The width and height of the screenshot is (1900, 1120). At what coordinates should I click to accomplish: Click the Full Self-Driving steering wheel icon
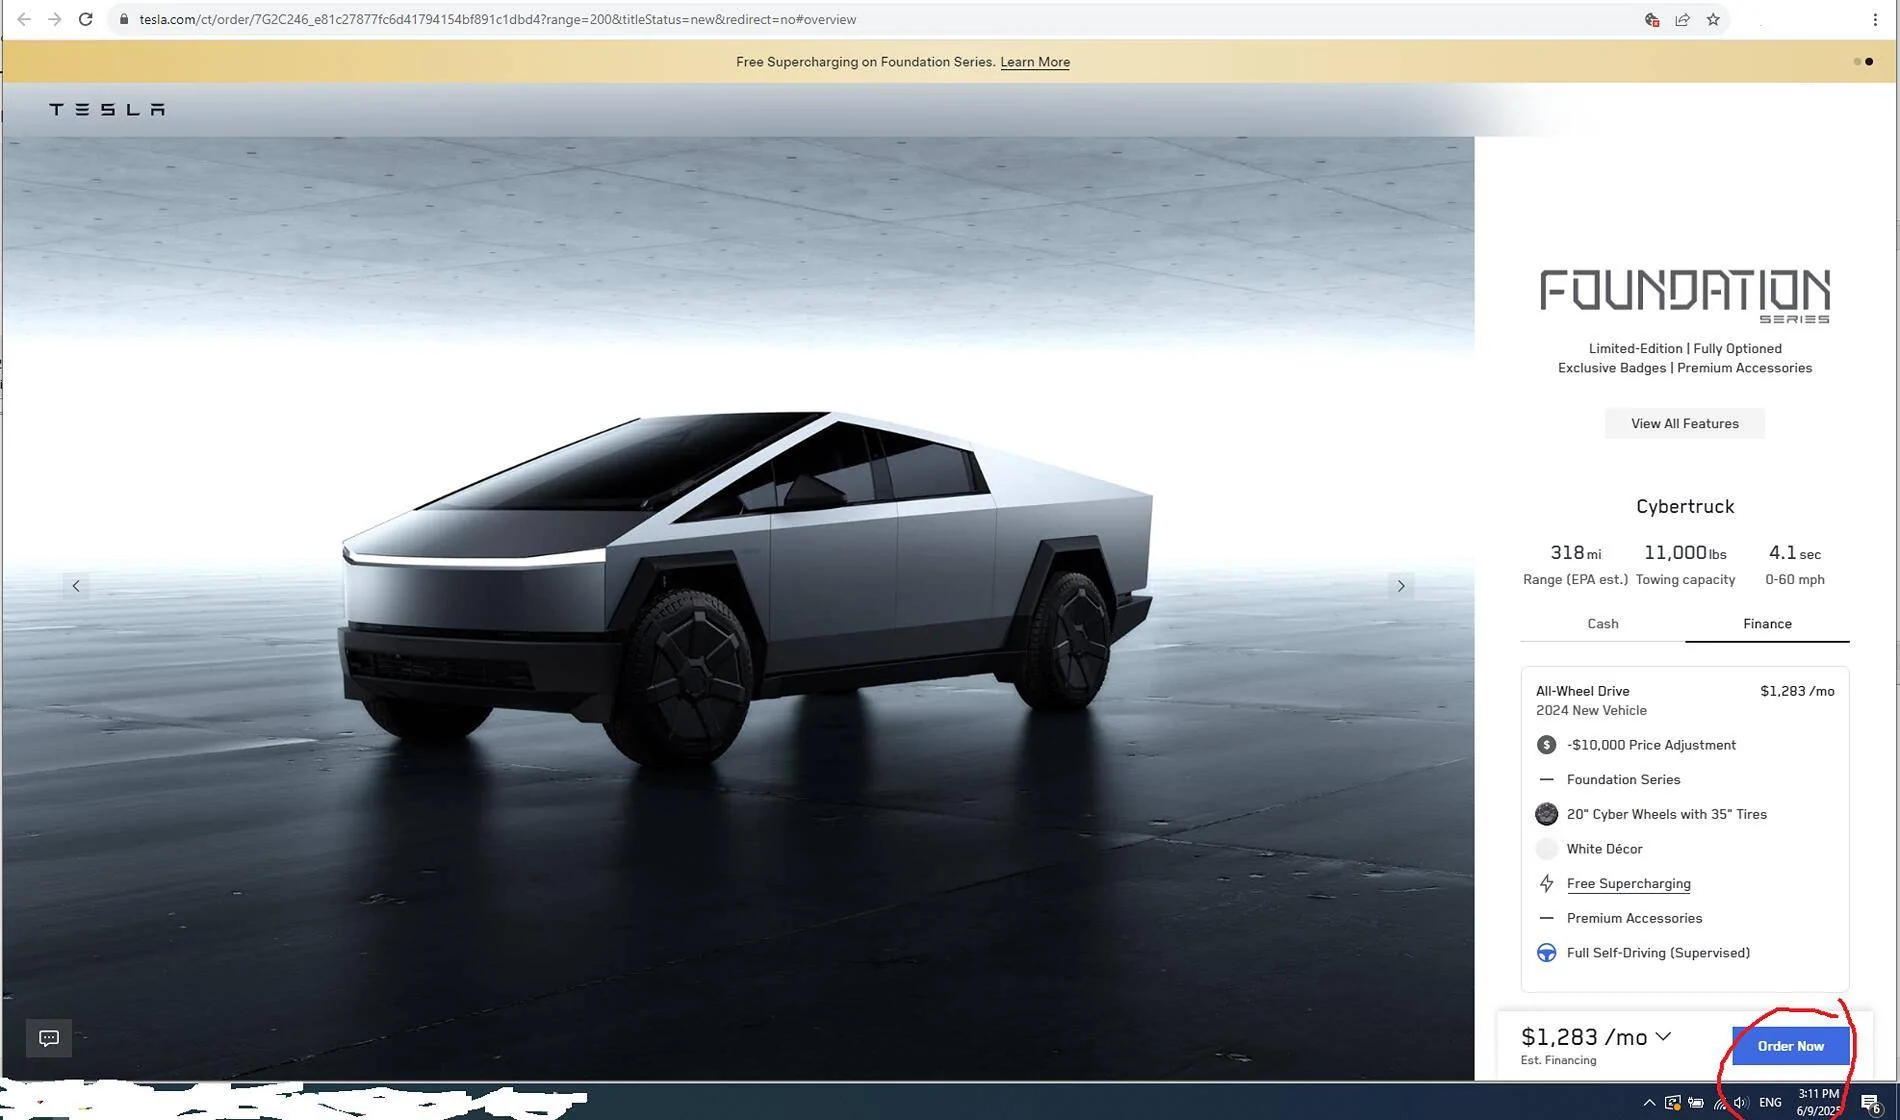point(1546,953)
